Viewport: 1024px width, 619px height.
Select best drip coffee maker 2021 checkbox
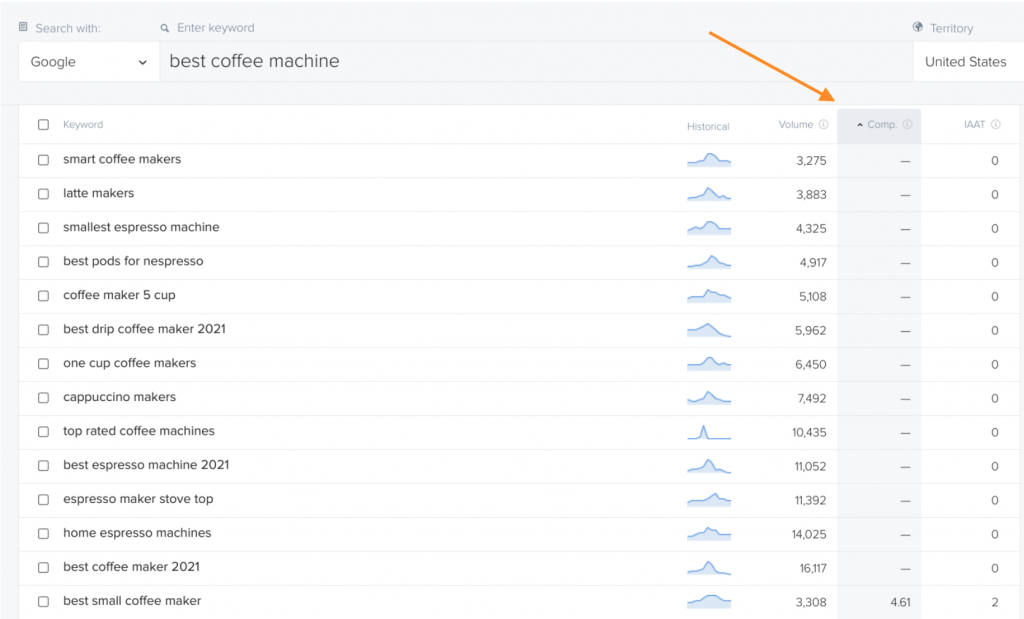pyautogui.click(x=43, y=330)
